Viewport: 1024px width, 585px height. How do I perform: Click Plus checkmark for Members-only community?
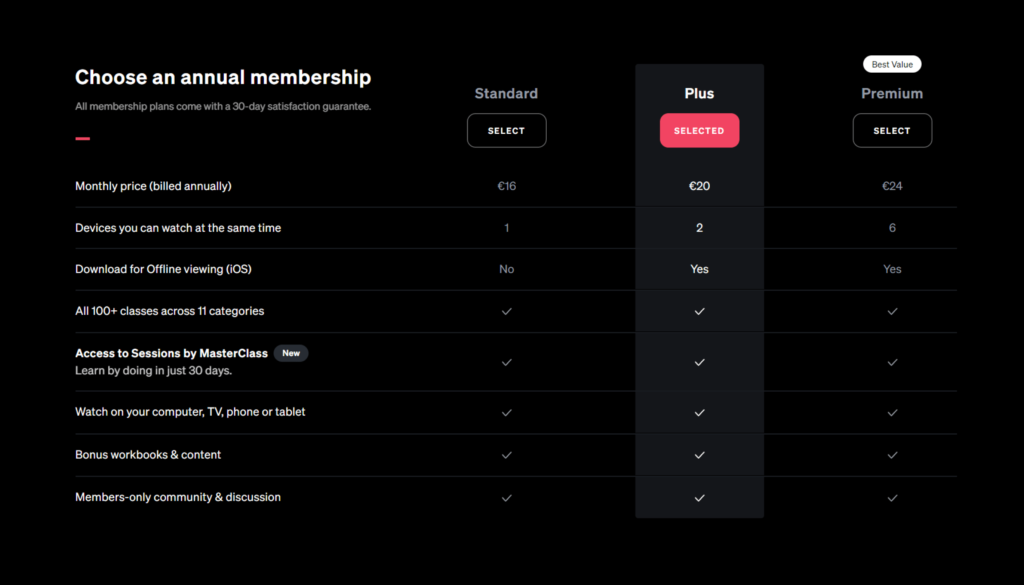coord(699,498)
